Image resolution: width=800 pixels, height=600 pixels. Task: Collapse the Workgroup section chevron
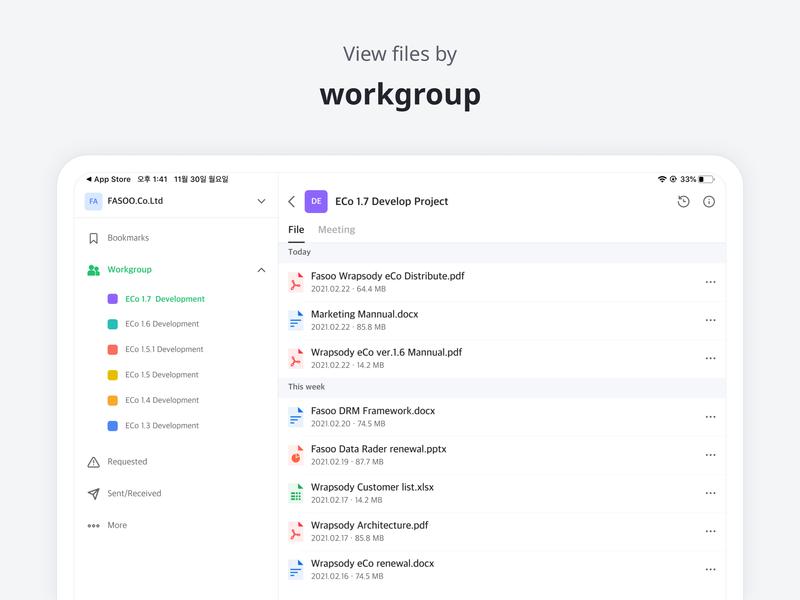[x=261, y=270]
